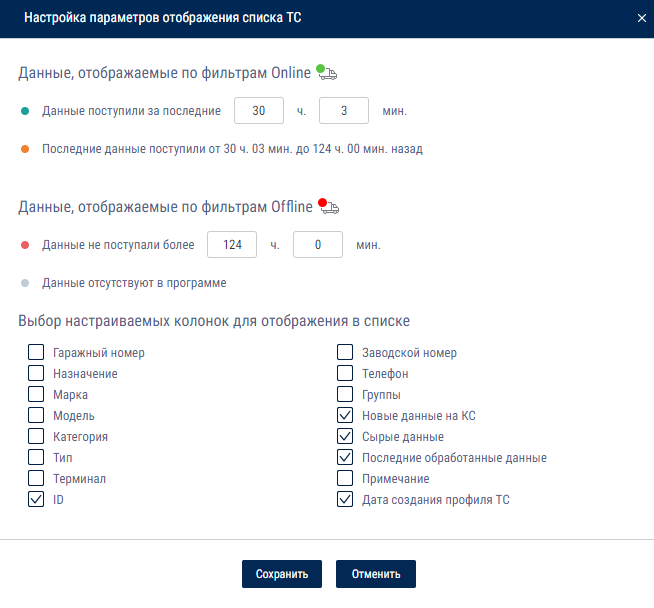Viewport: 654px width, 608px height.
Task: Enable the Терминал checkbox
Action: coord(36,478)
